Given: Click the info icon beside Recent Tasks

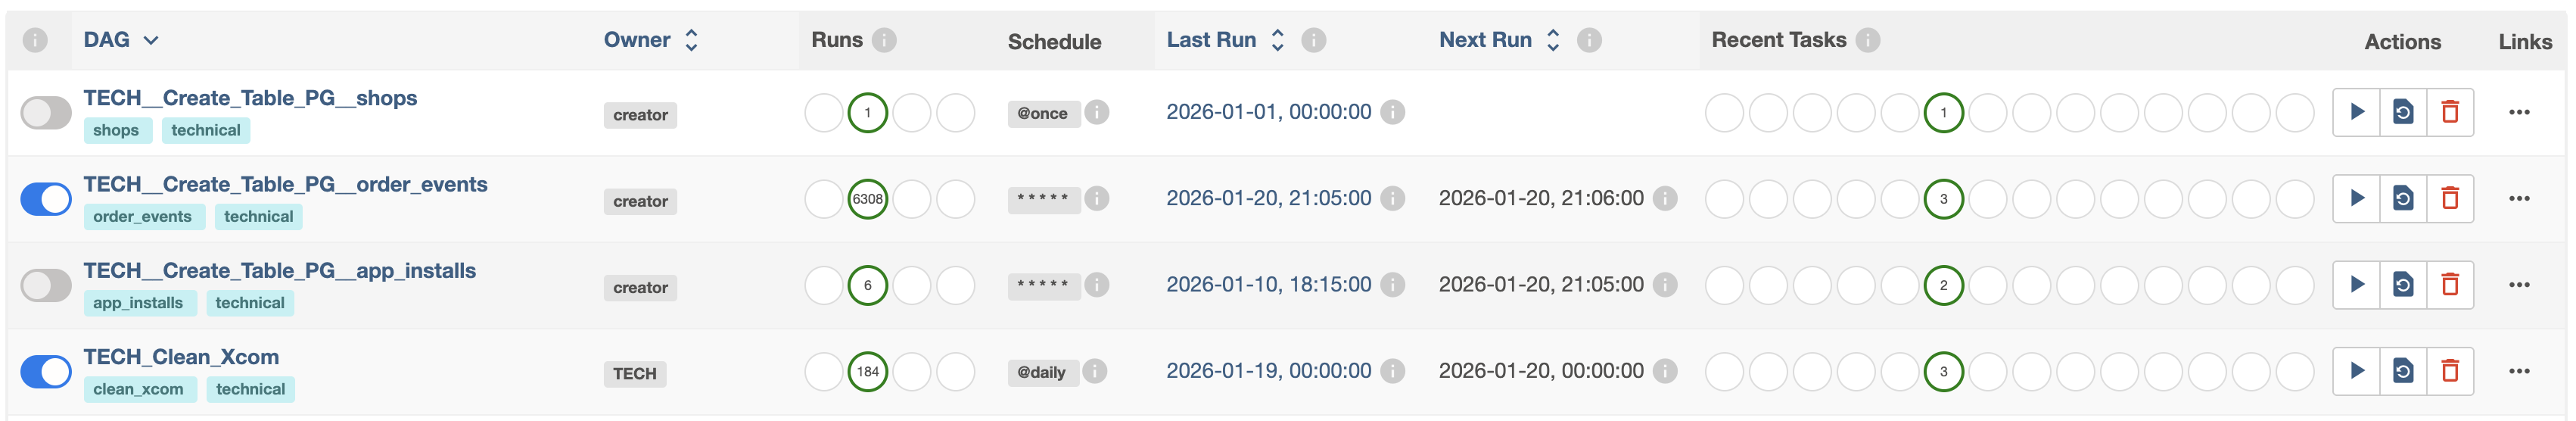Looking at the screenshot, I should (1867, 40).
